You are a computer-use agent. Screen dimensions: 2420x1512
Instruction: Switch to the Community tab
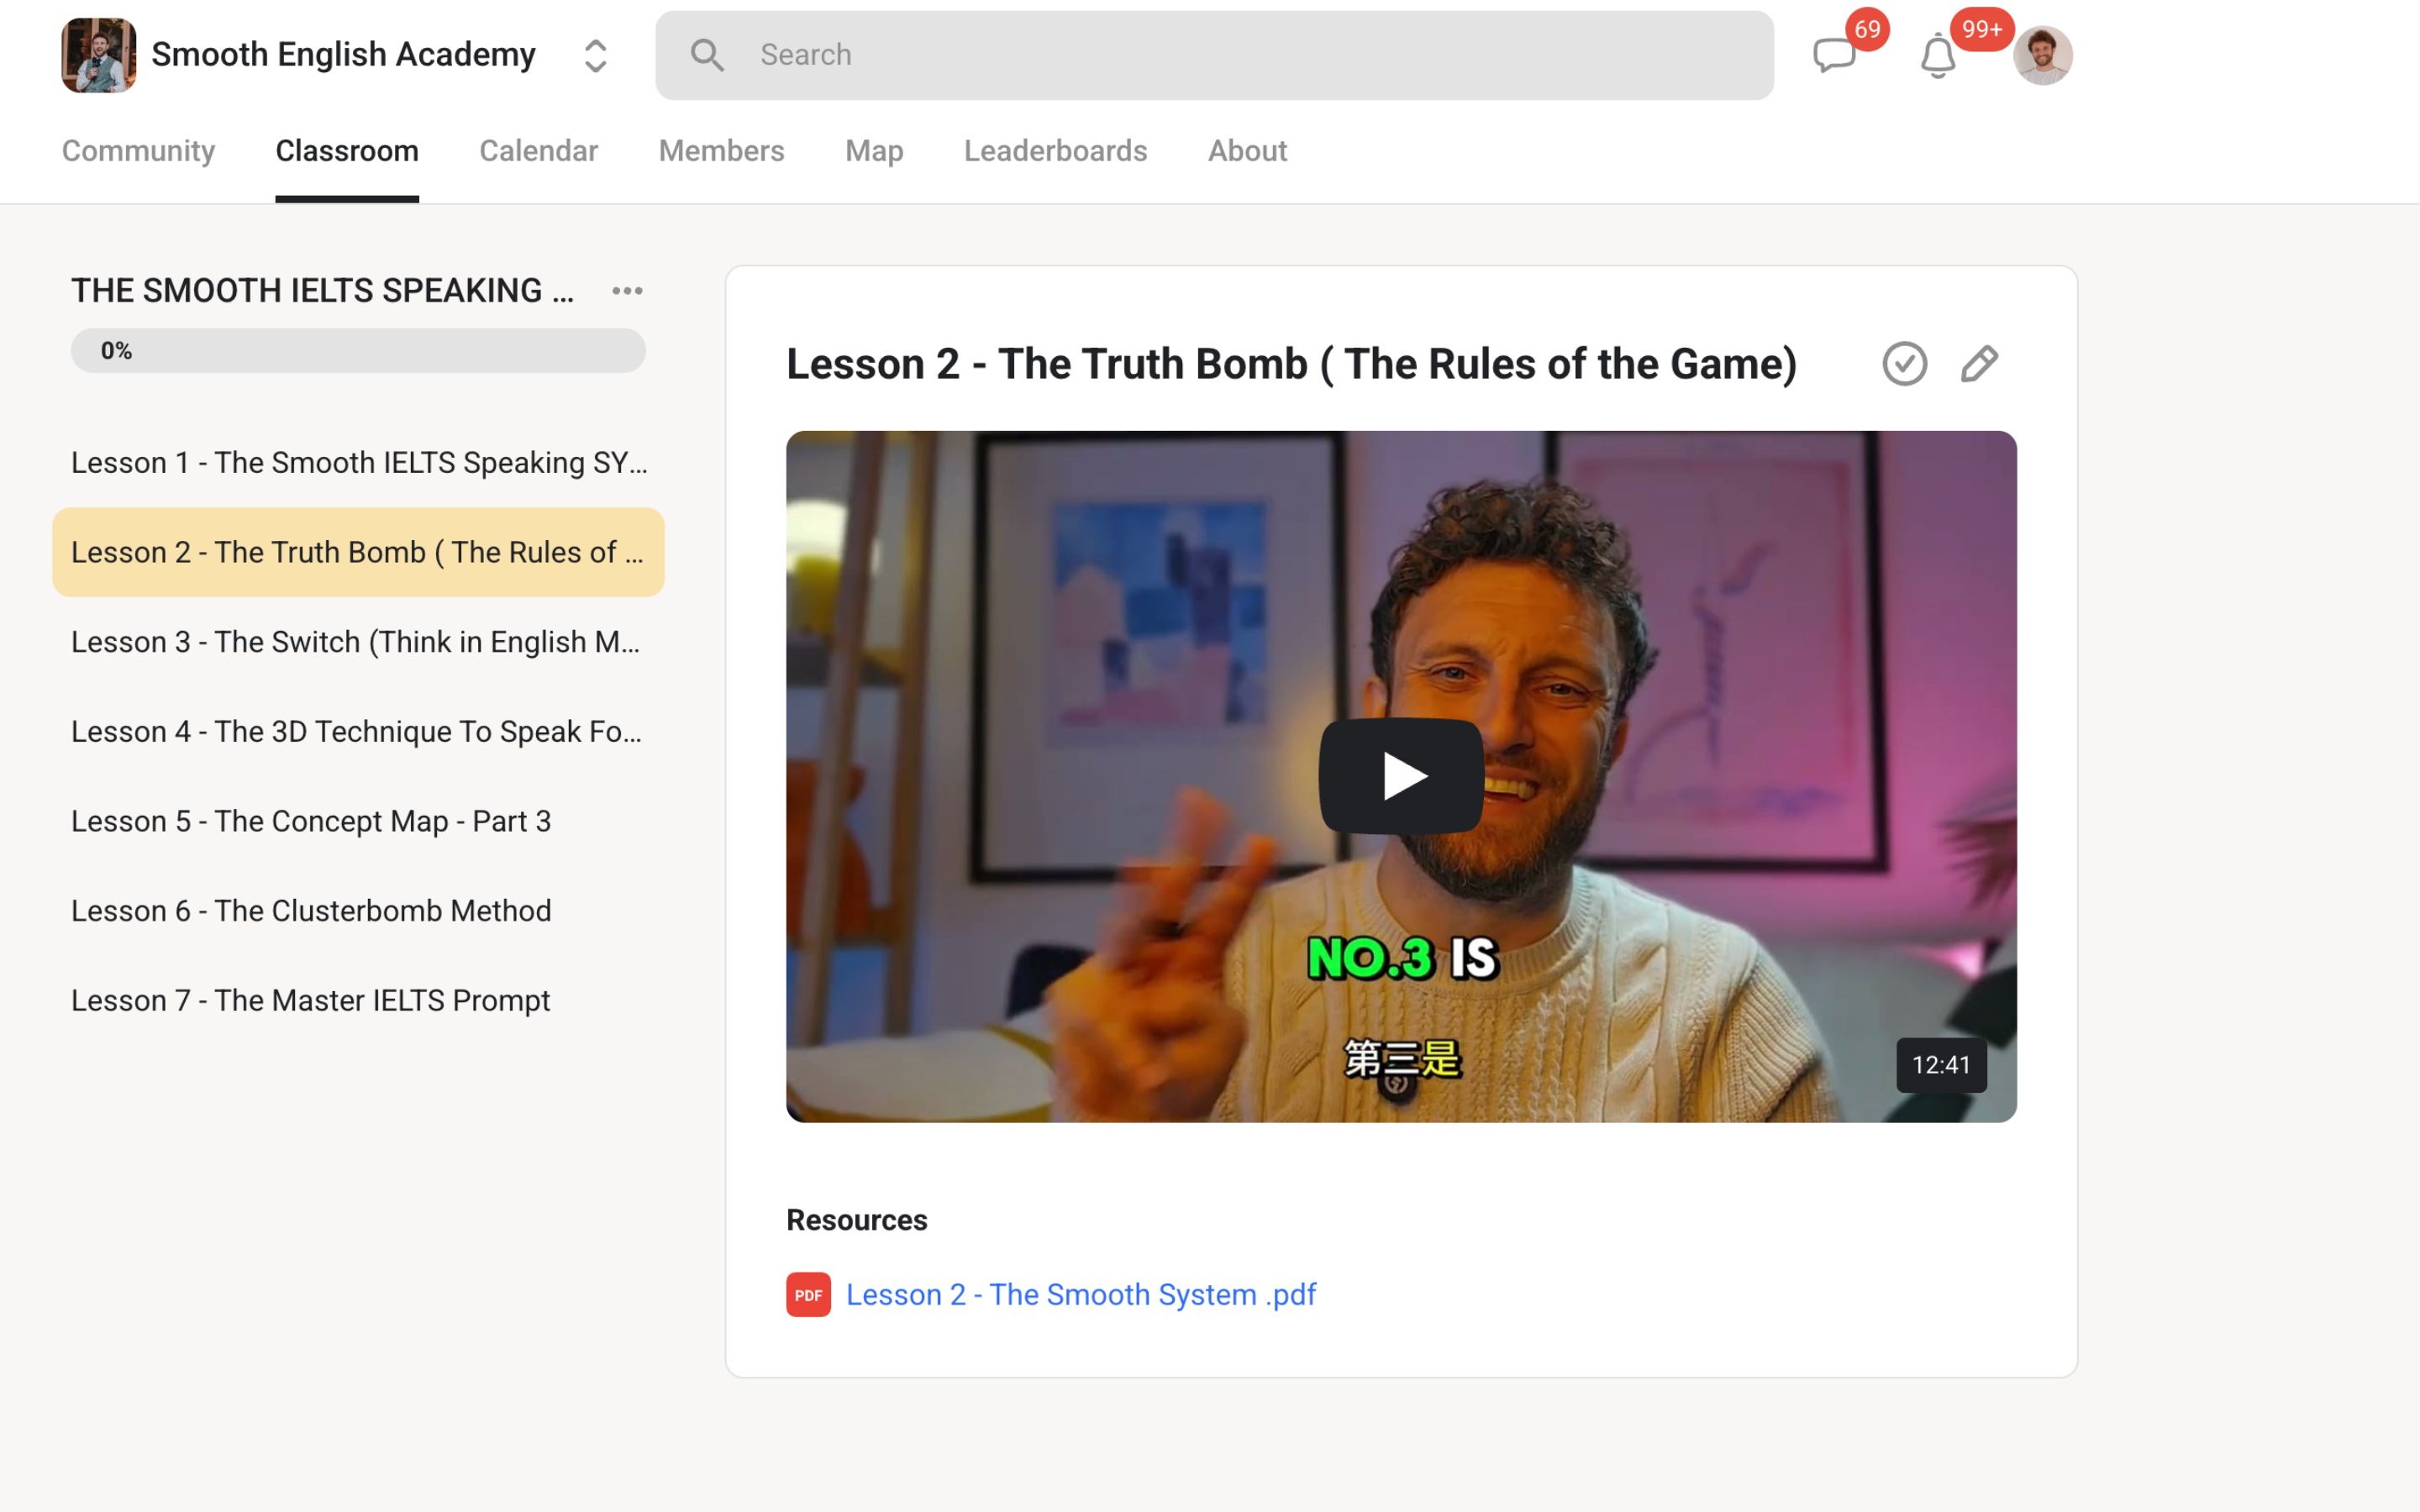[x=138, y=151]
